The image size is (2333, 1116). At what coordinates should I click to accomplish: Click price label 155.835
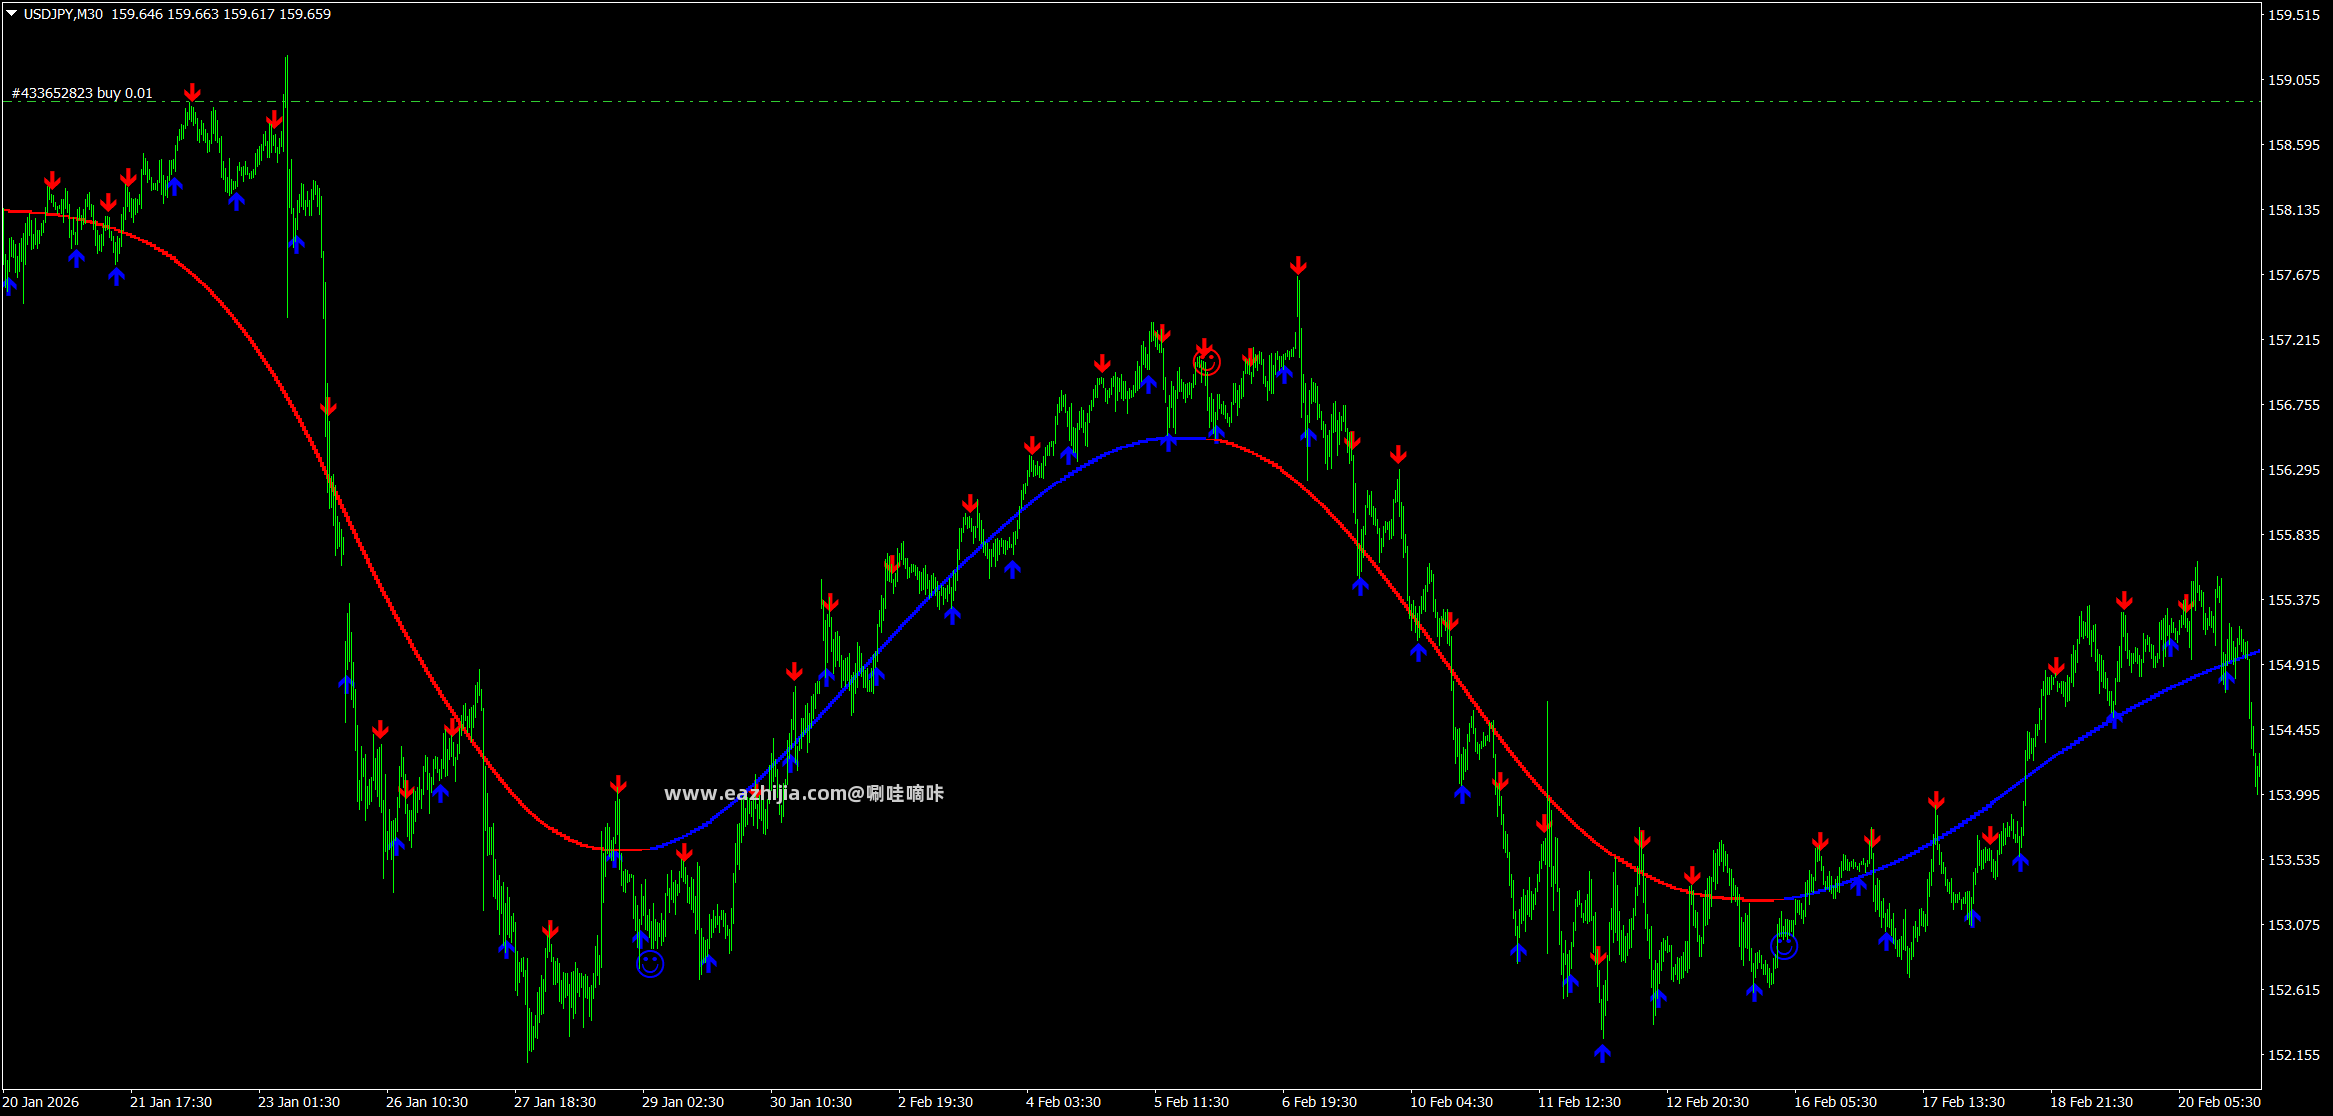click(x=2294, y=535)
